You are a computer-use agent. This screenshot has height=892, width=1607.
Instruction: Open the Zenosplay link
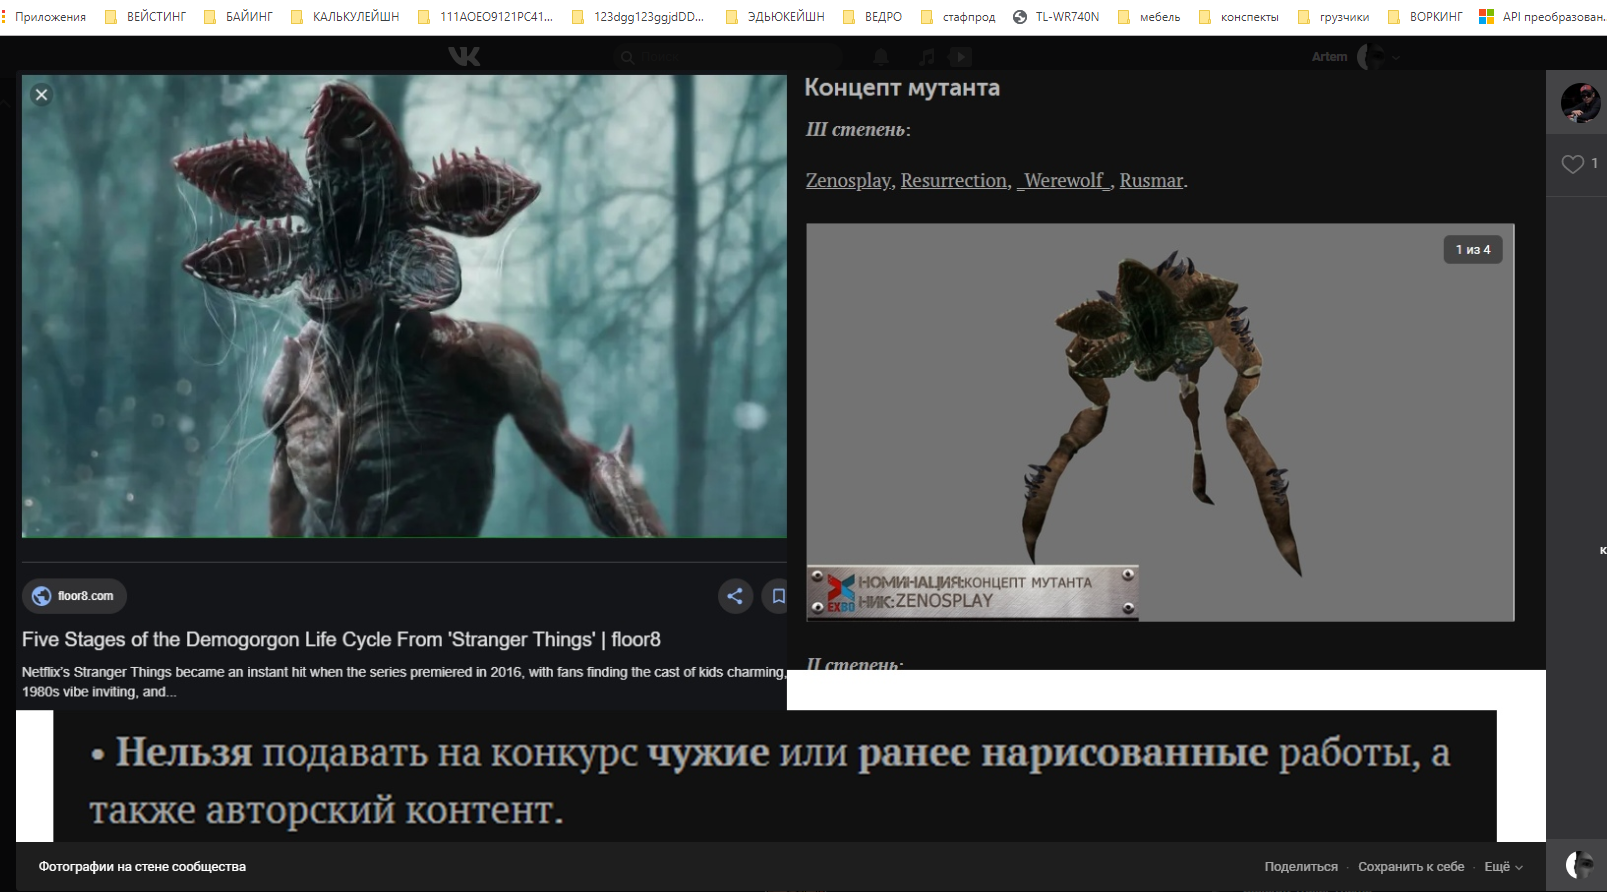point(848,180)
